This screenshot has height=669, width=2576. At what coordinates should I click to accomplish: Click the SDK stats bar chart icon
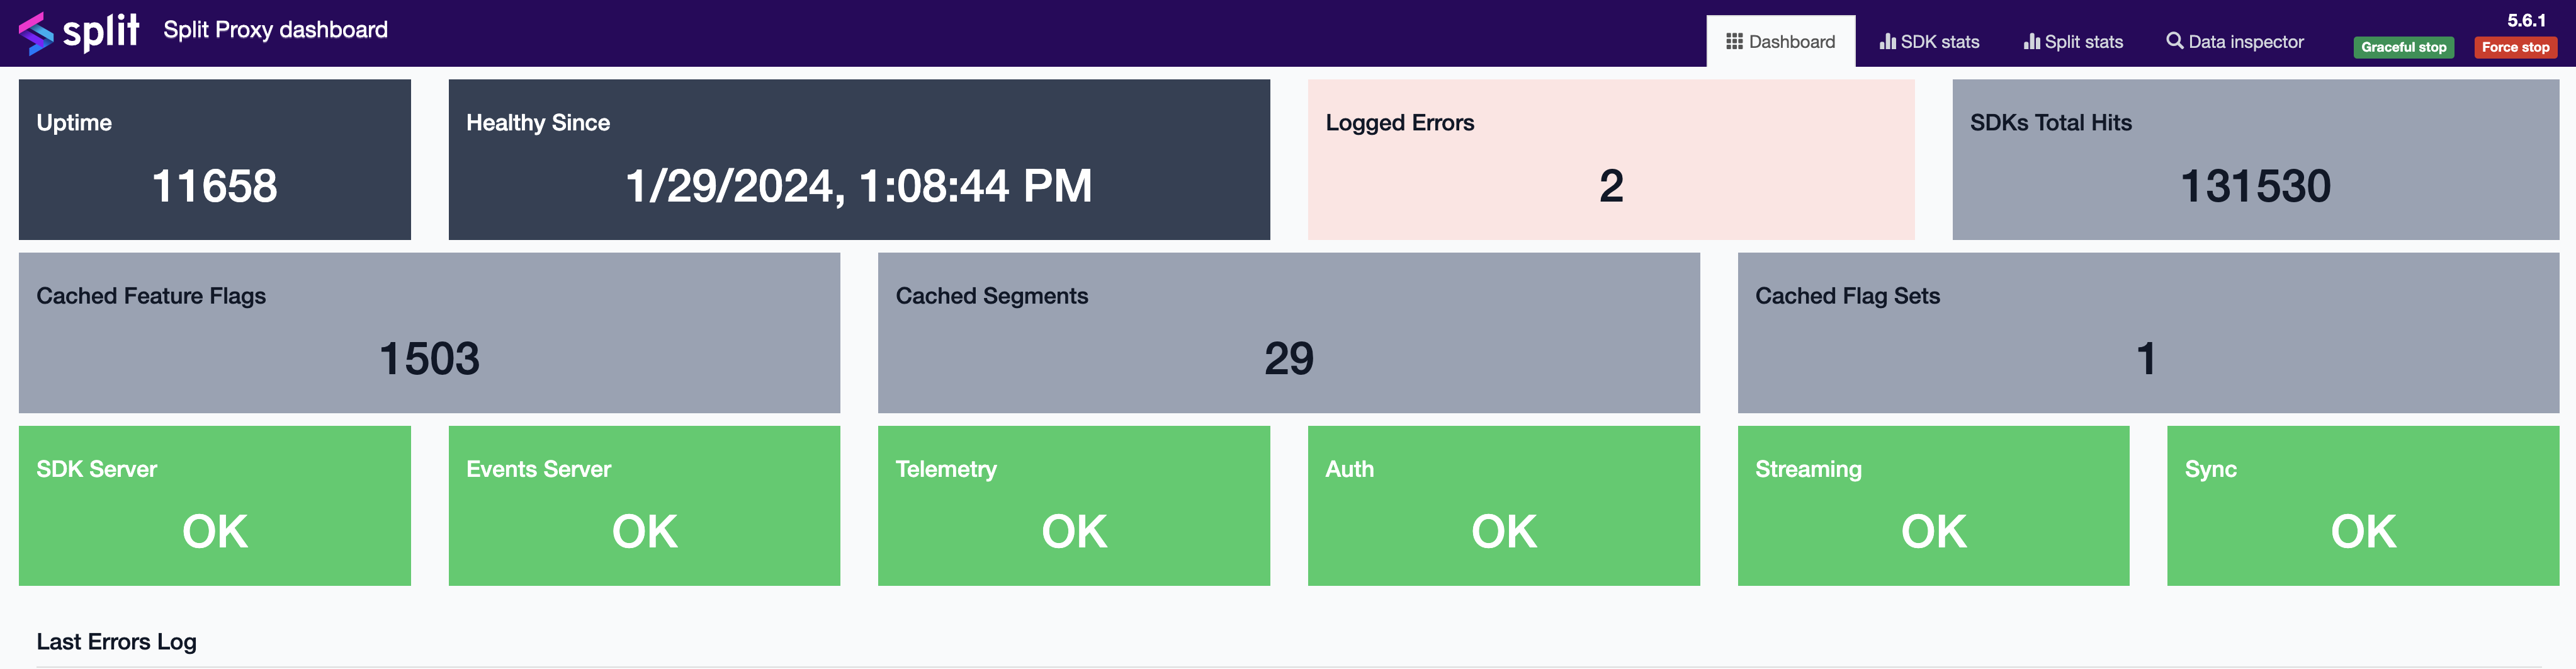click(1887, 42)
